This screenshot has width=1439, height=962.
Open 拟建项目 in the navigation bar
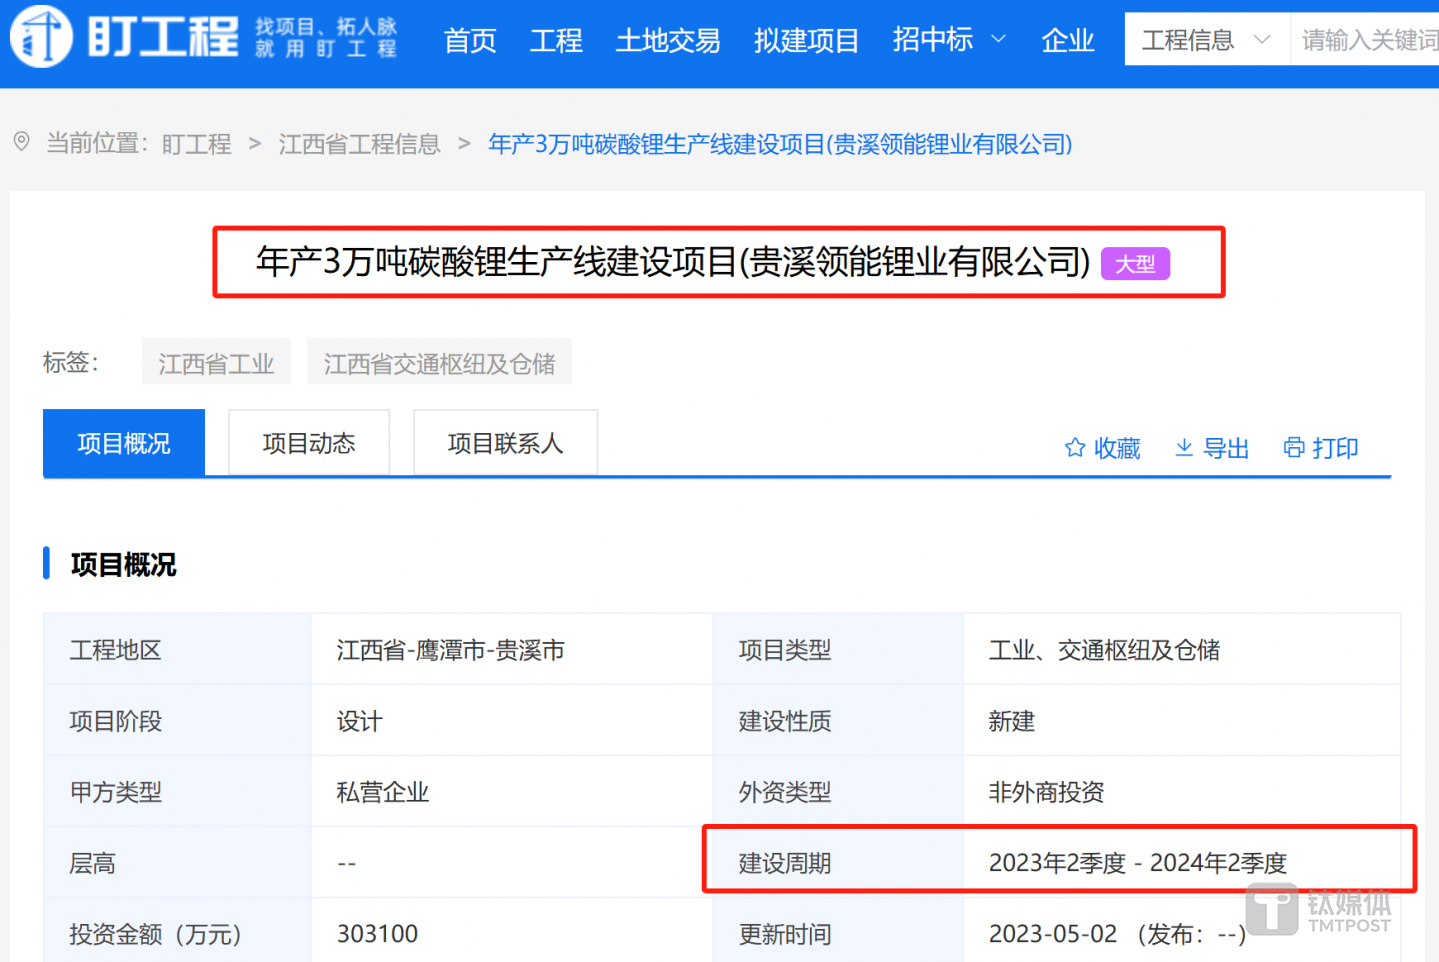coord(806,40)
